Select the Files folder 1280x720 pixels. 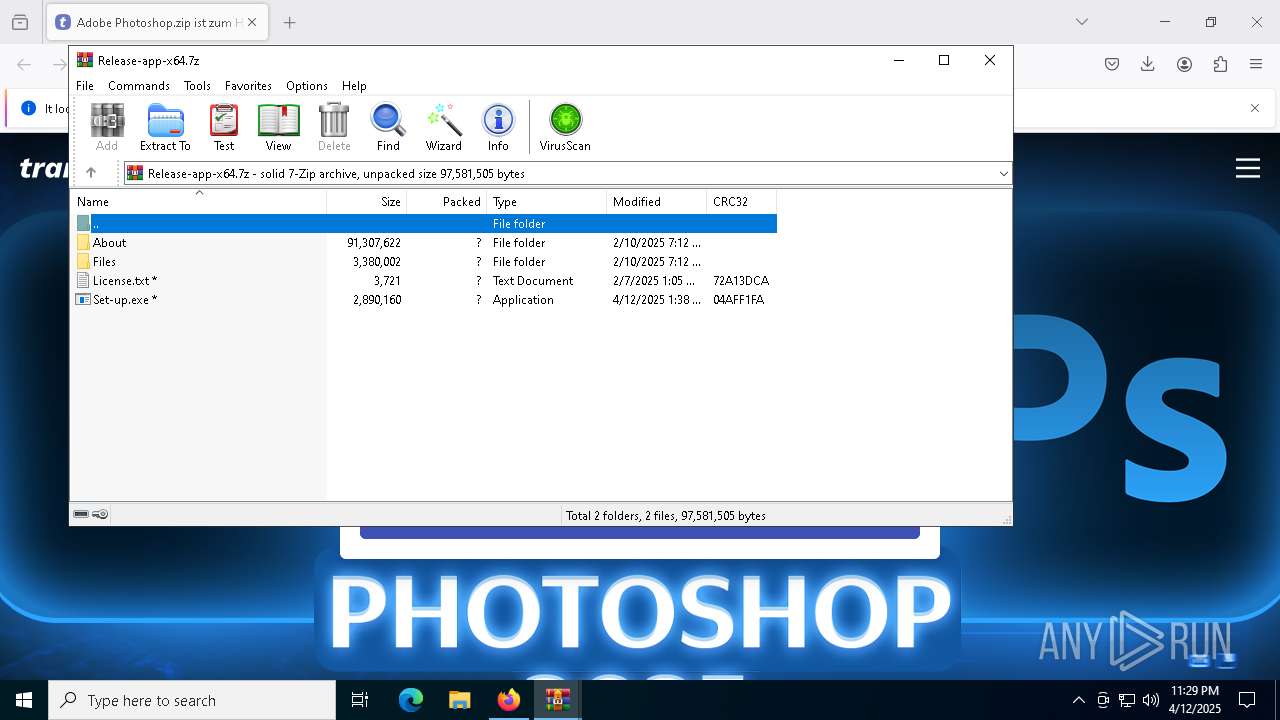coord(97,262)
